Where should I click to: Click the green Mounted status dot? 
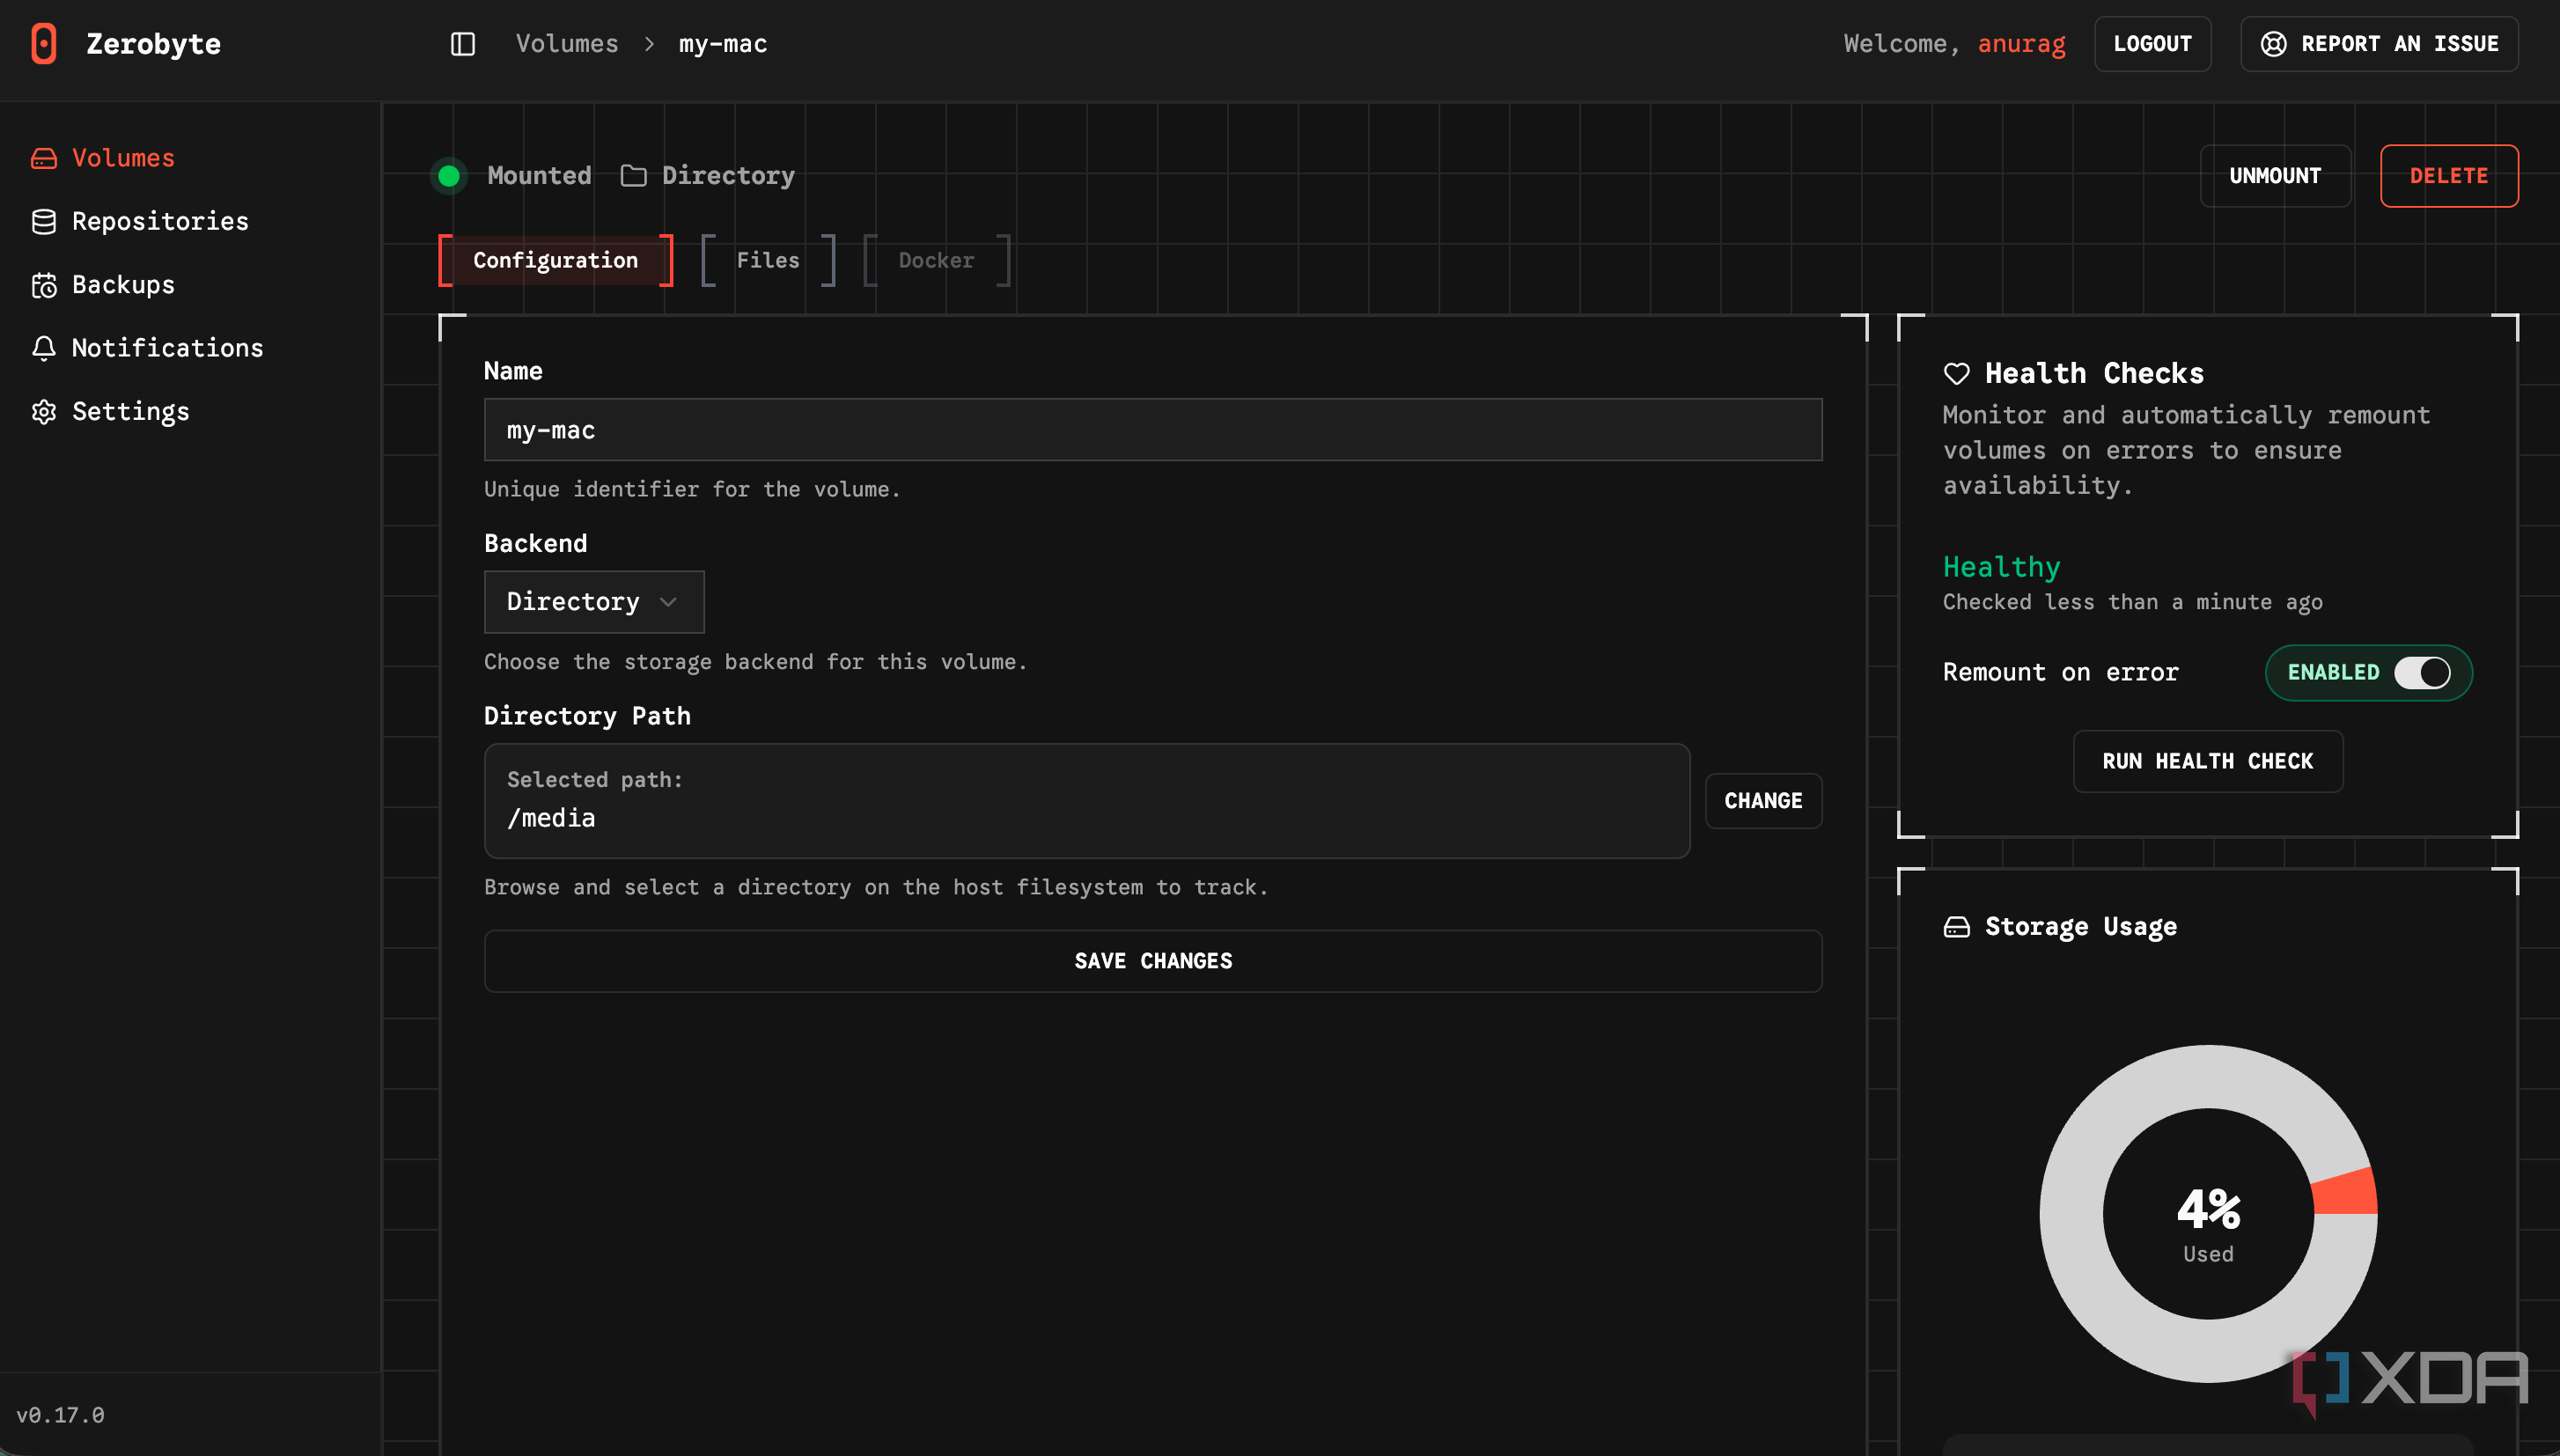tap(449, 176)
